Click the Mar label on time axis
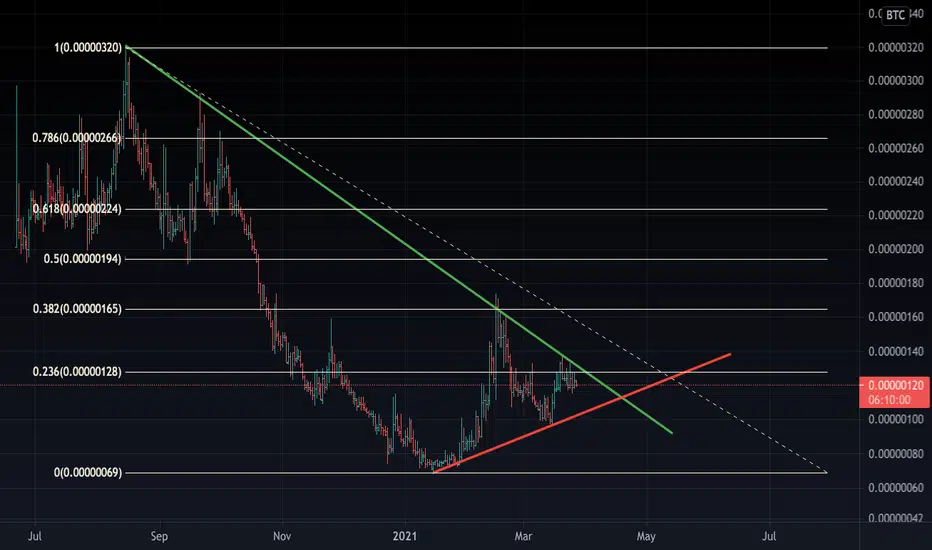The width and height of the screenshot is (932, 550). click(523, 536)
